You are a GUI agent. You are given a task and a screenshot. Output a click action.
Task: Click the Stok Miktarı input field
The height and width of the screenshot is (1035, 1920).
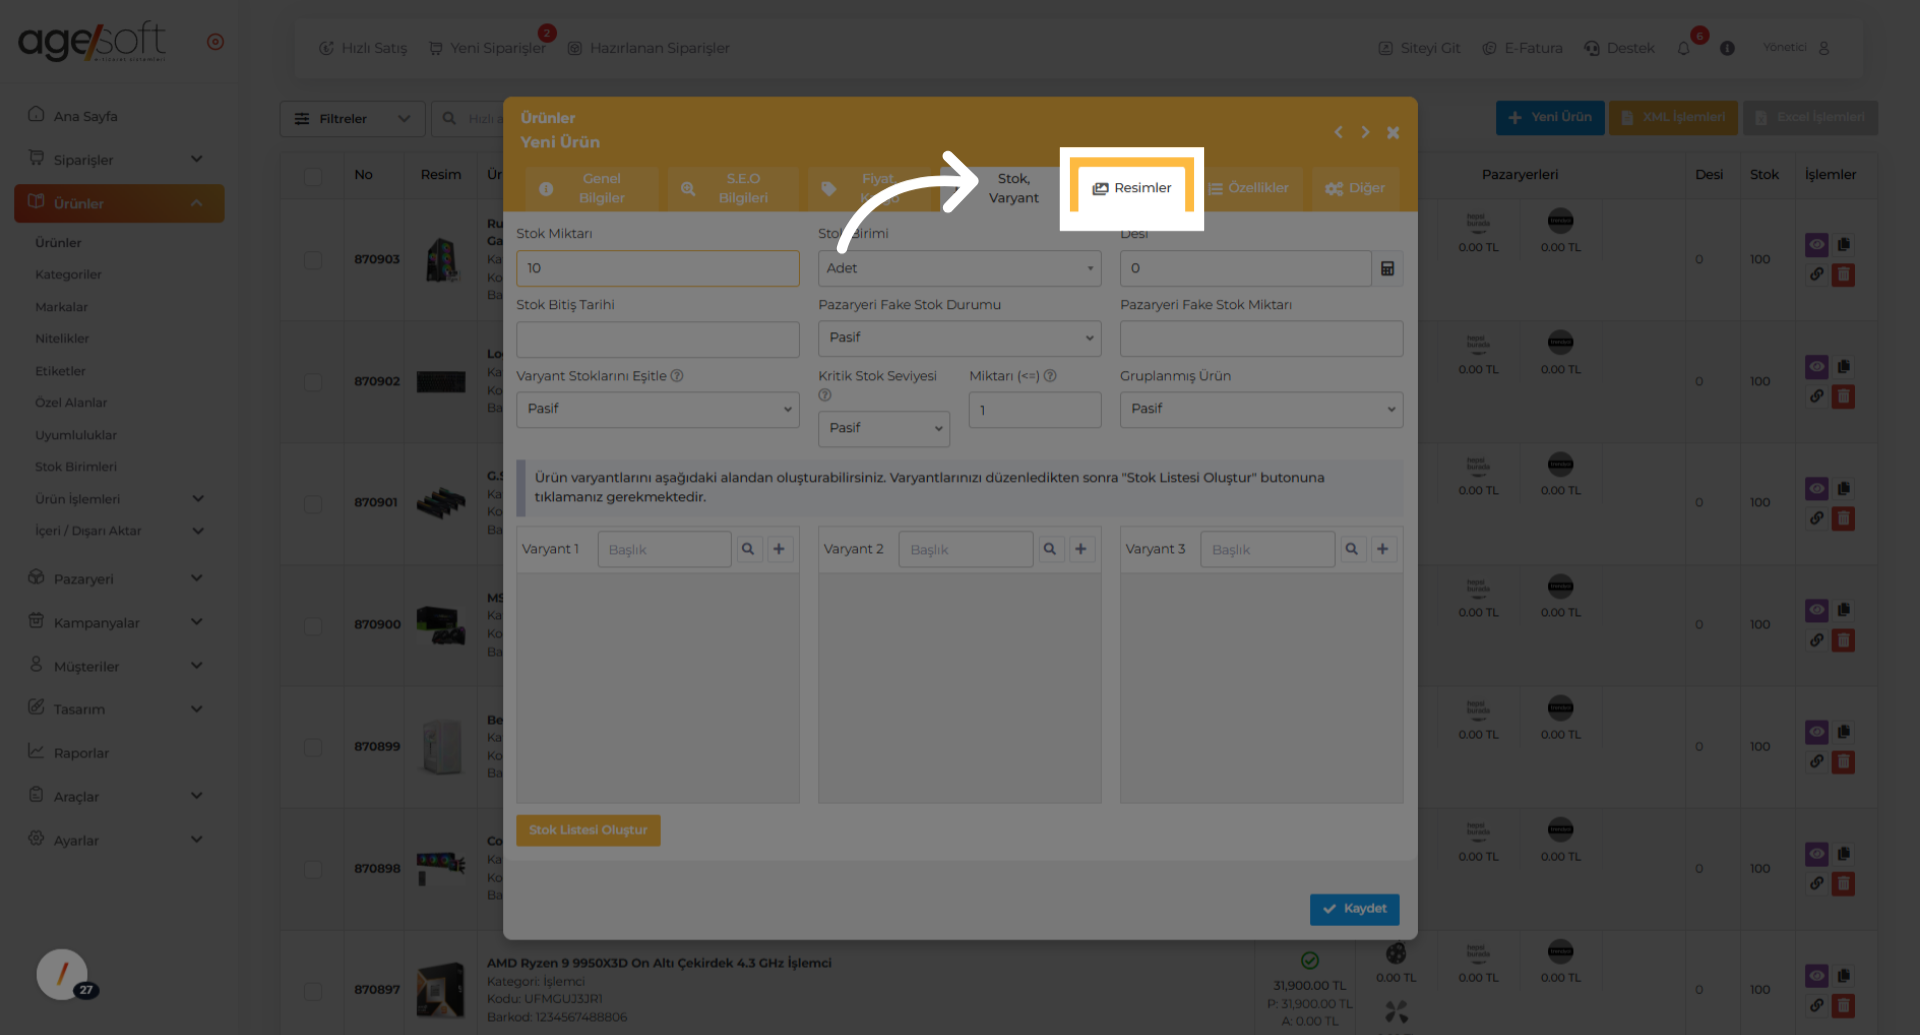657,268
